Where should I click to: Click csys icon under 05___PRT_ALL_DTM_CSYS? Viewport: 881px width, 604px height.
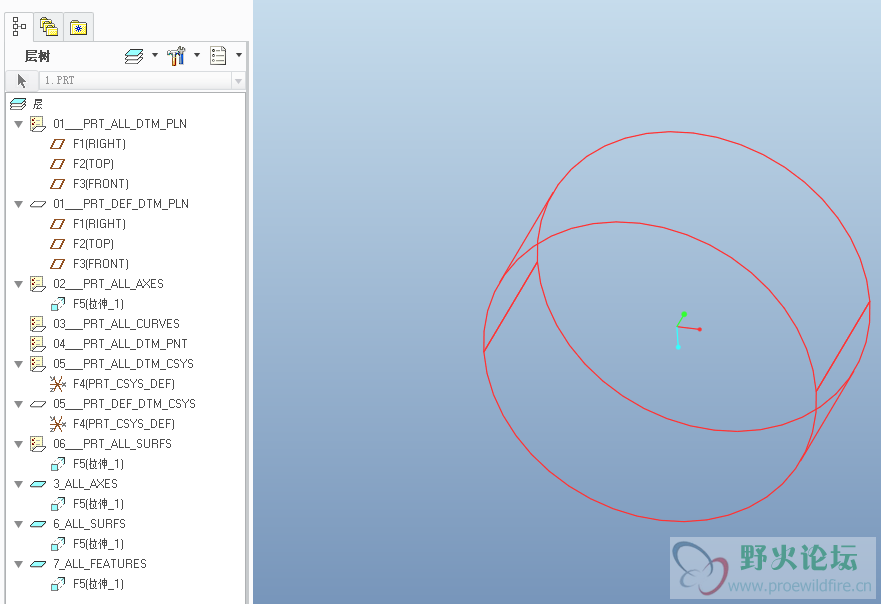(x=57, y=384)
